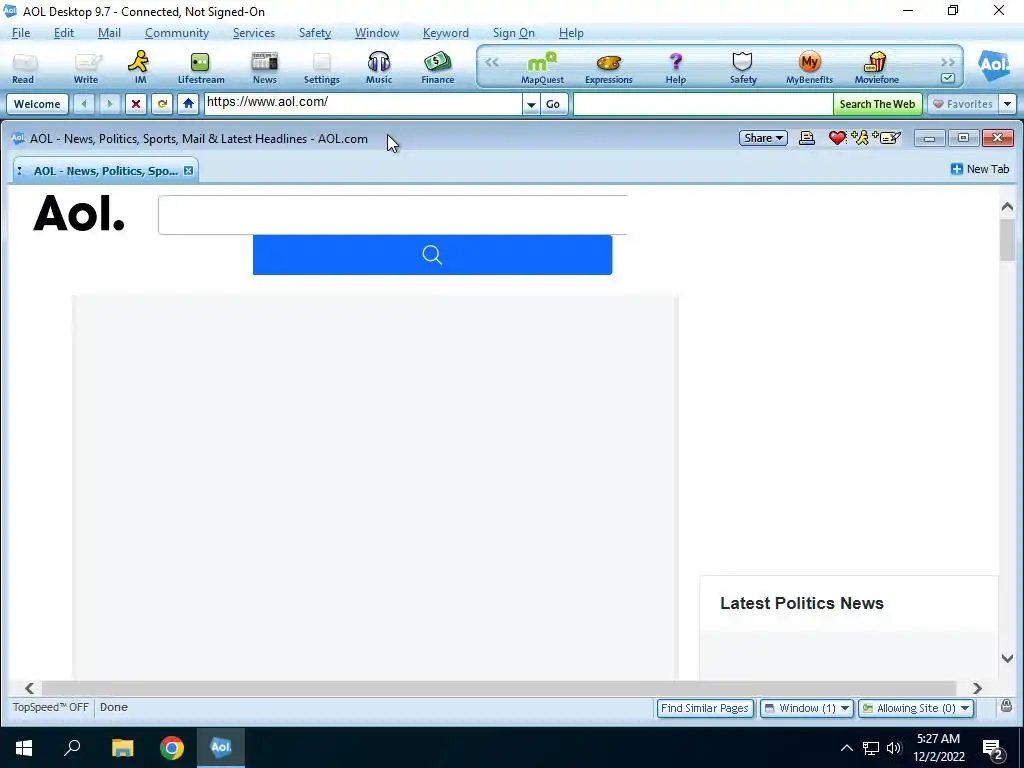This screenshot has height=768, width=1024.
Task: Click the Write mail icon
Action: [86, 68]
